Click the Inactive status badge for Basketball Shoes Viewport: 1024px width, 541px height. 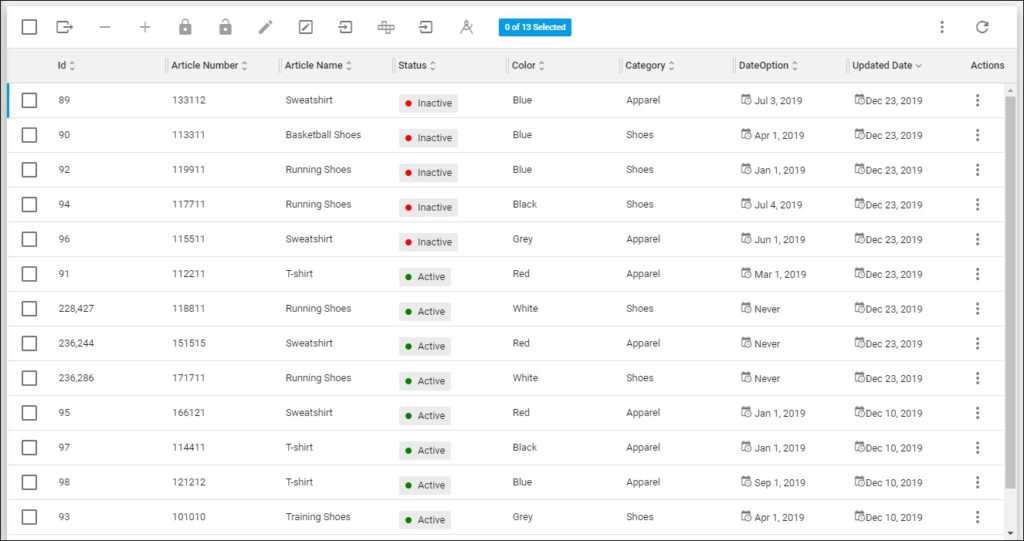[x=428, y=138]
